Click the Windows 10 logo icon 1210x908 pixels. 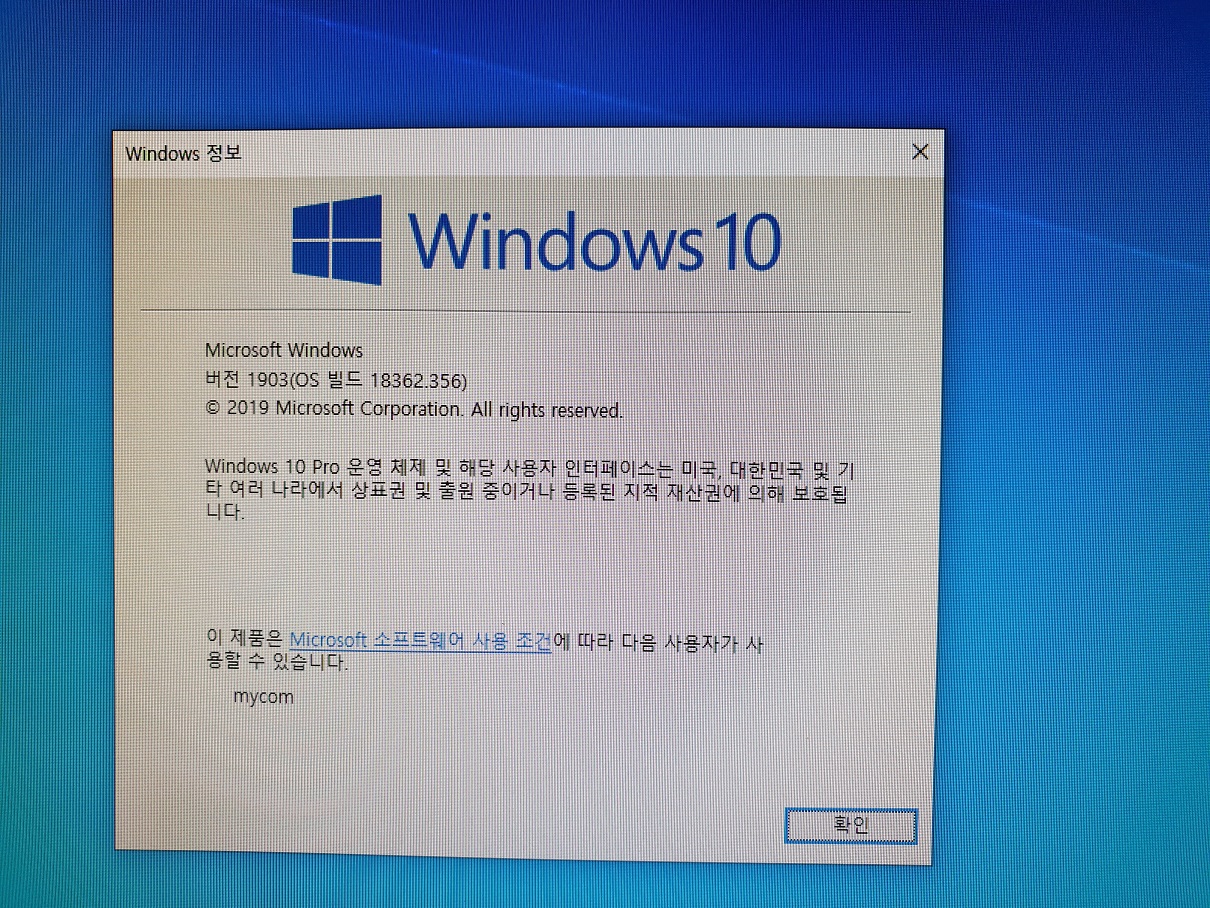[x=337, y=240]
